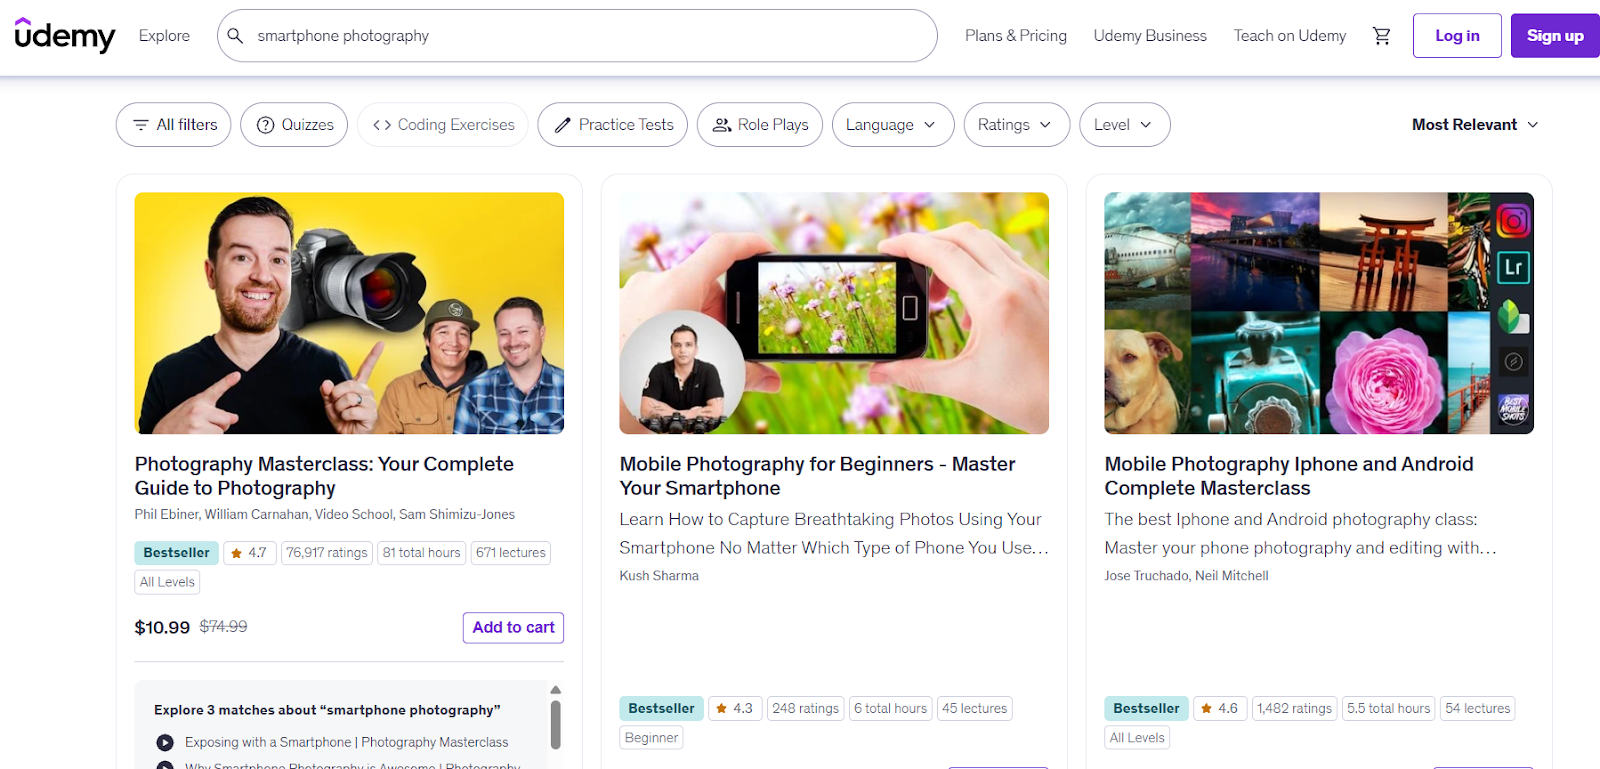Click 'Phil Ebiner, William Carnahan' instructor line
Screen dimensions: 1600x769
[325, 515]
